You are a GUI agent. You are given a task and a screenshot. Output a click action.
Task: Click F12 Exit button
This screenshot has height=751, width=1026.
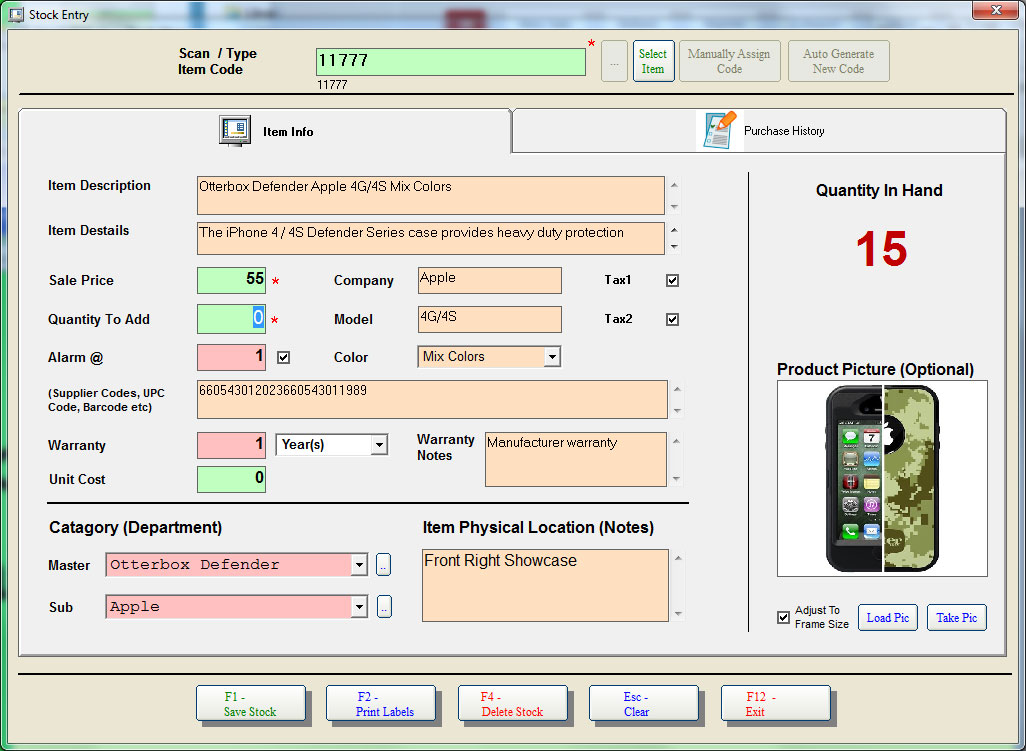coord(776,704)
